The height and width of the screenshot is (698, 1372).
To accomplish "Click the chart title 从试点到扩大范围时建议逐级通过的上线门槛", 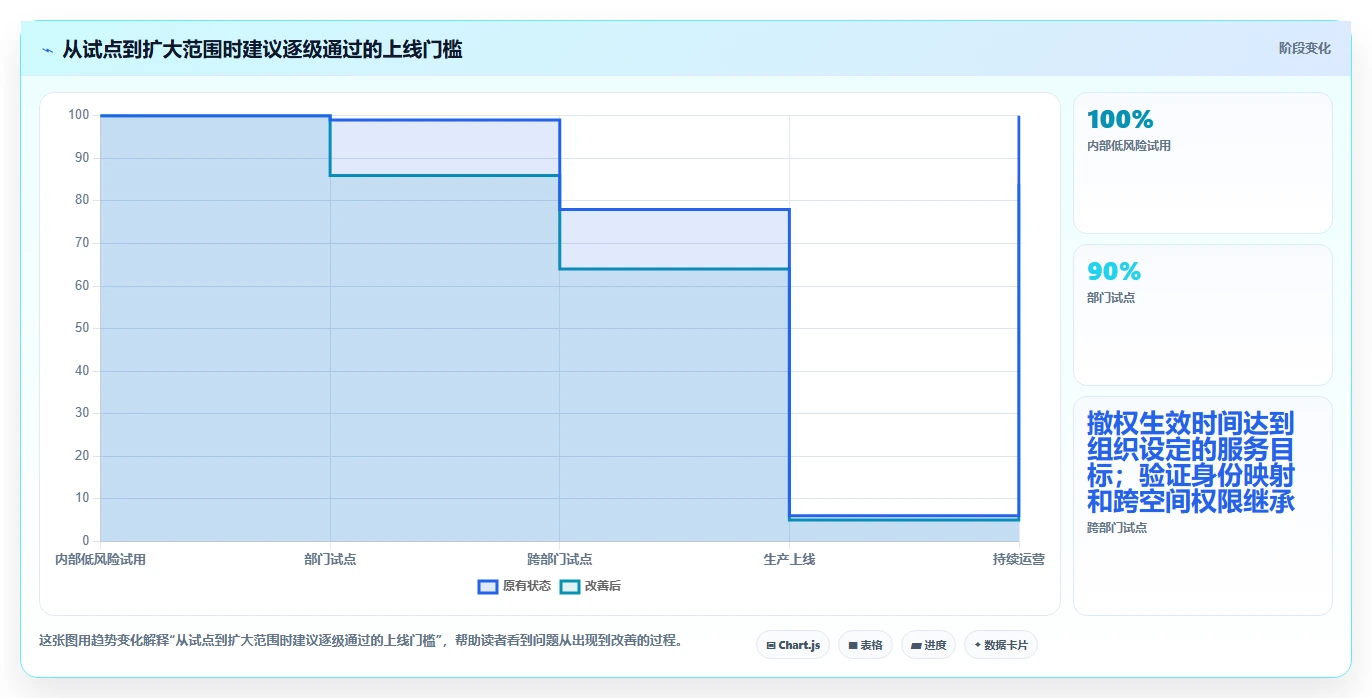I will [262, 49].
